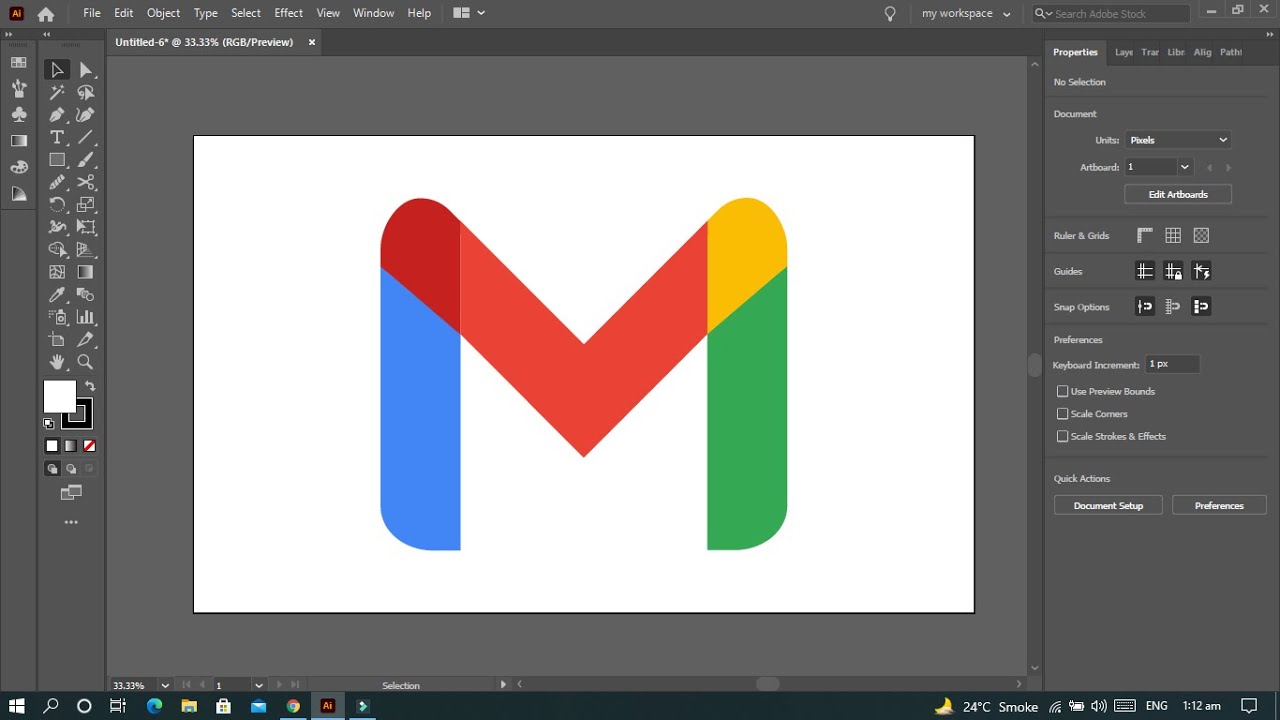Open the my workspace switcher

[x=966, y=13]
